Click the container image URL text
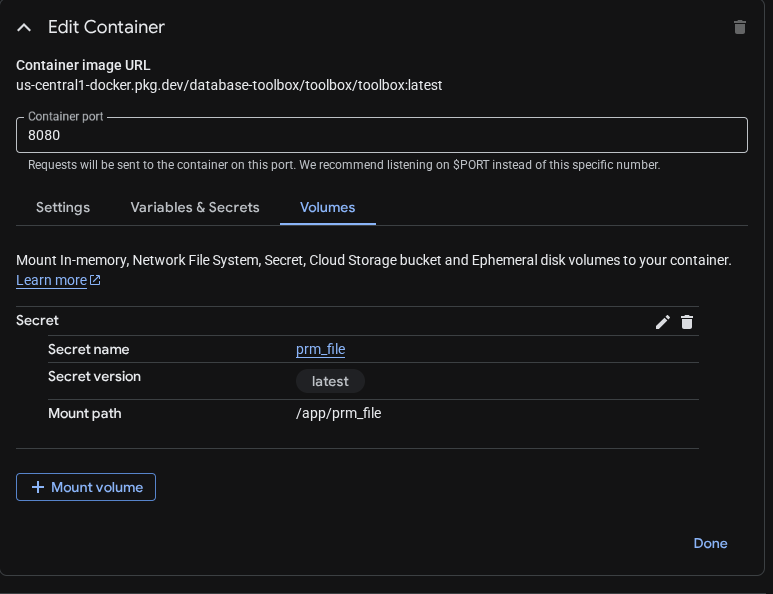Viewport: 773px width, 594px height. [229, 85]
